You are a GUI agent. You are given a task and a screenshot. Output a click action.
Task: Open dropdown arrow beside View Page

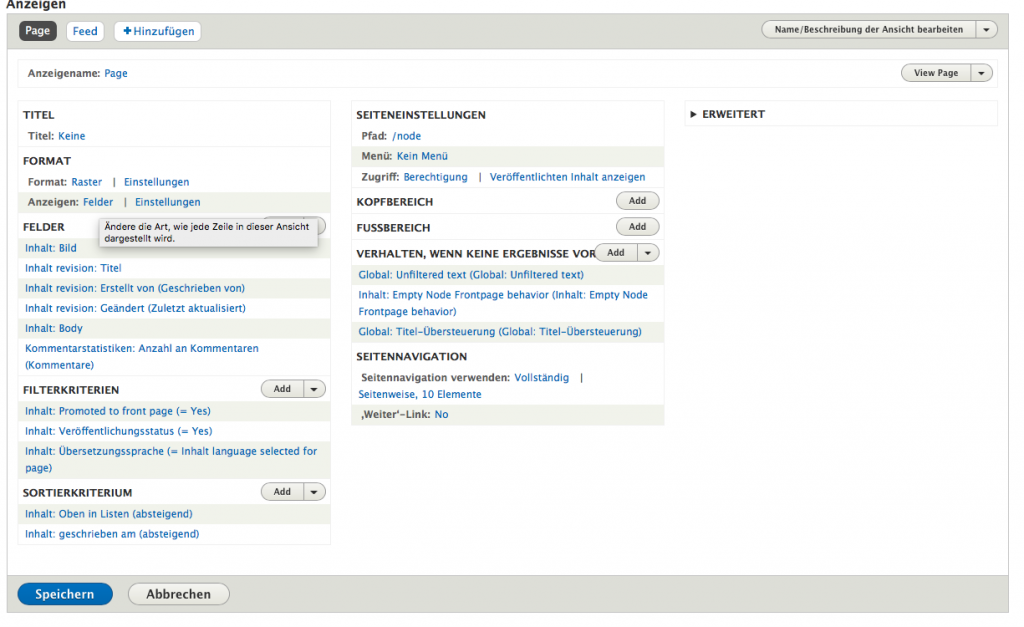pos(982,73)
